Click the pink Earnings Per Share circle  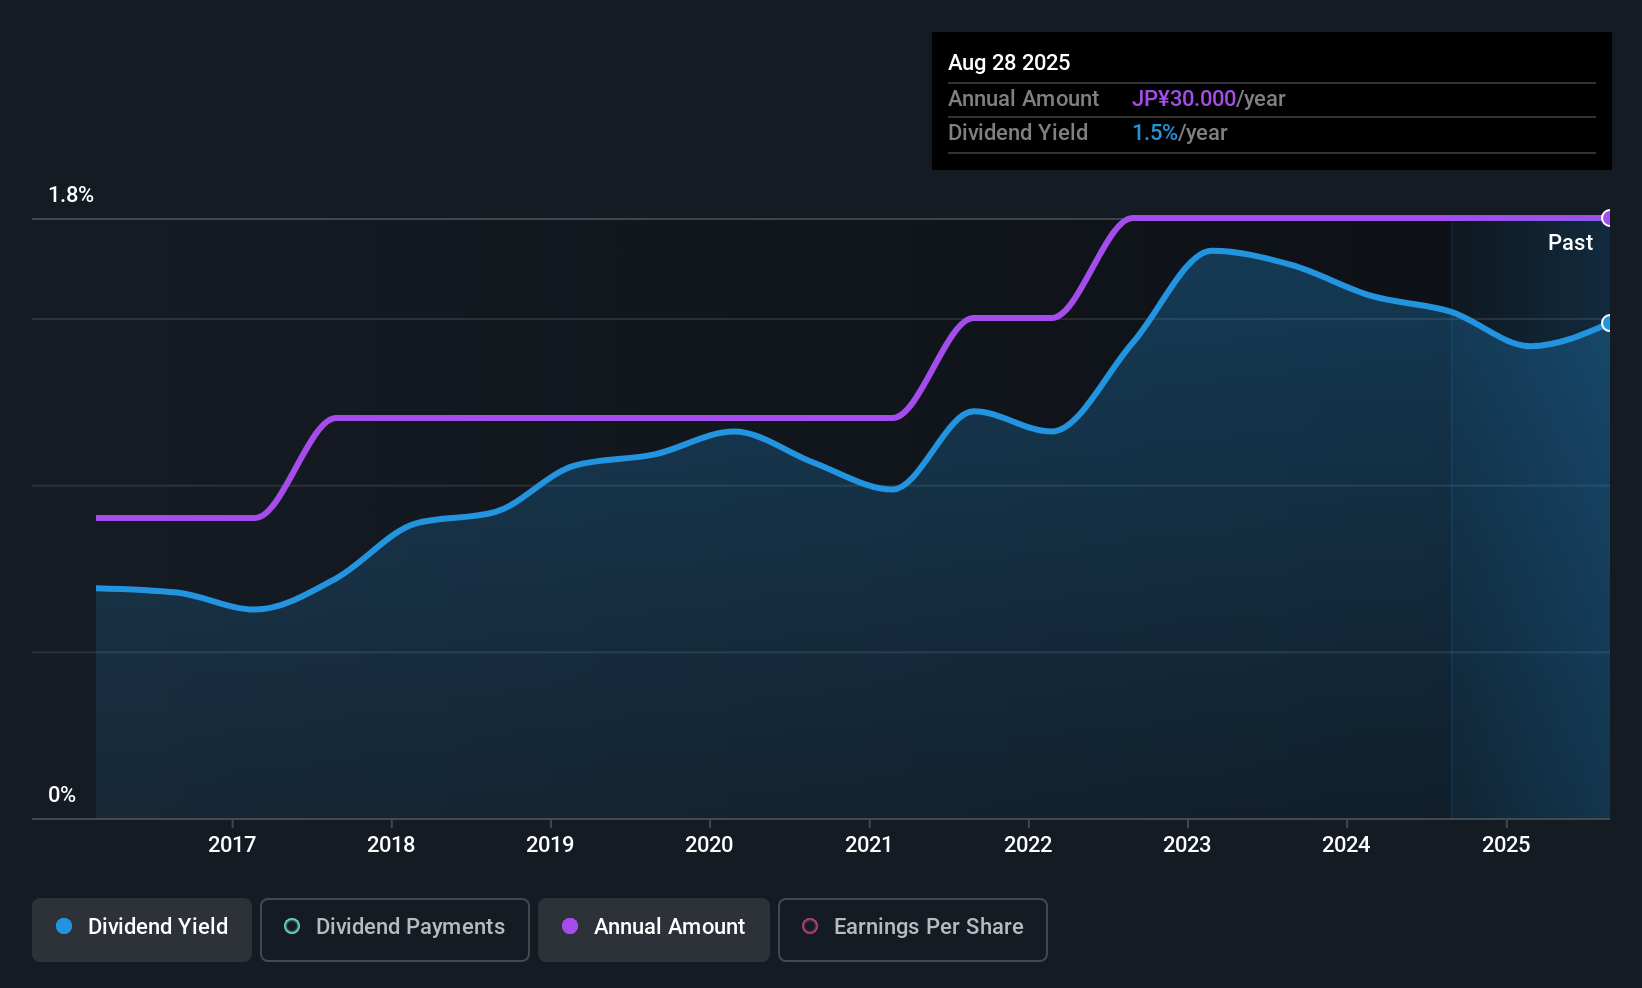coord(810,927)
